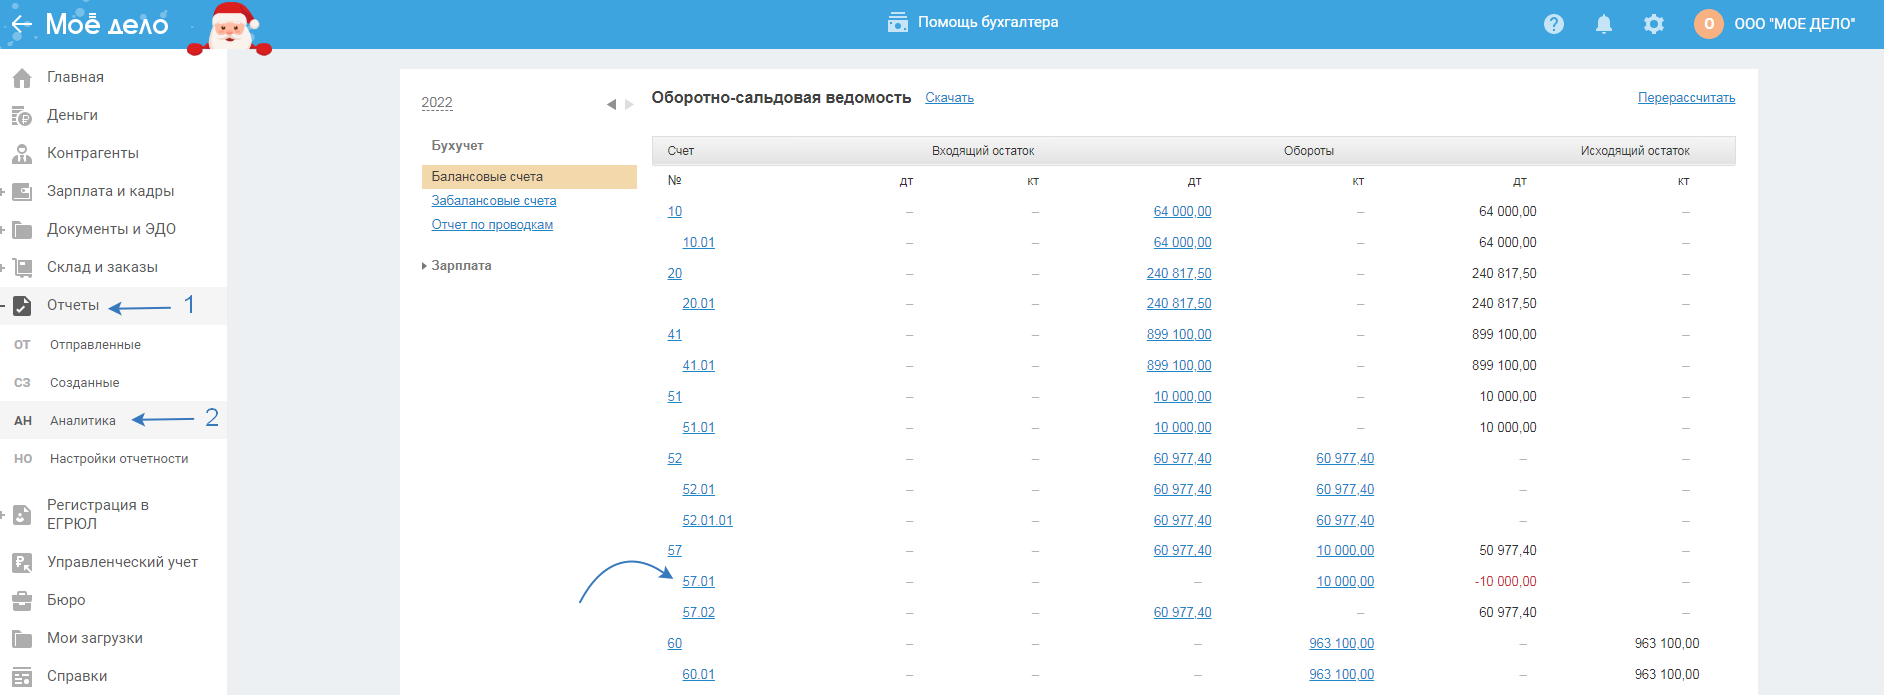Open the 2022 year selector

pyautogui.click(x=437, y=103)
